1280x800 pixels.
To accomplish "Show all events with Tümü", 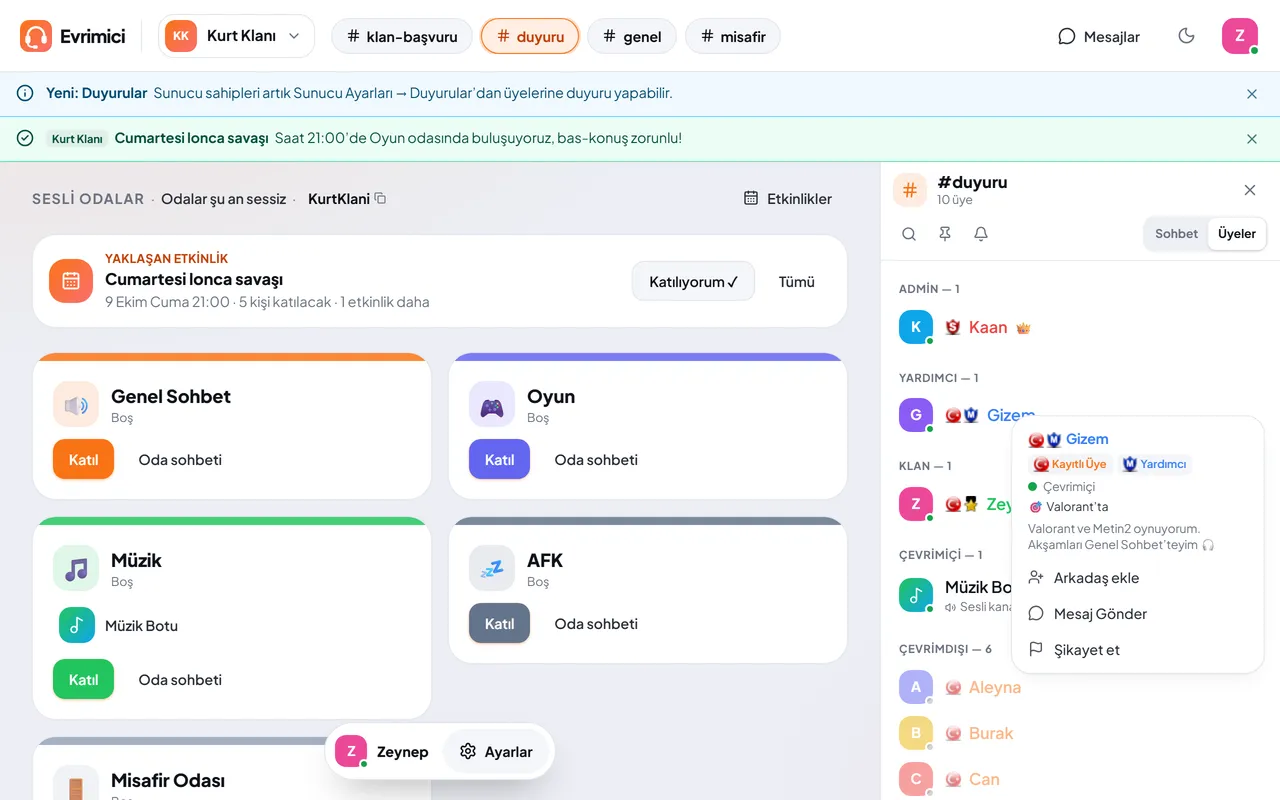I will (x=797, y=282).
